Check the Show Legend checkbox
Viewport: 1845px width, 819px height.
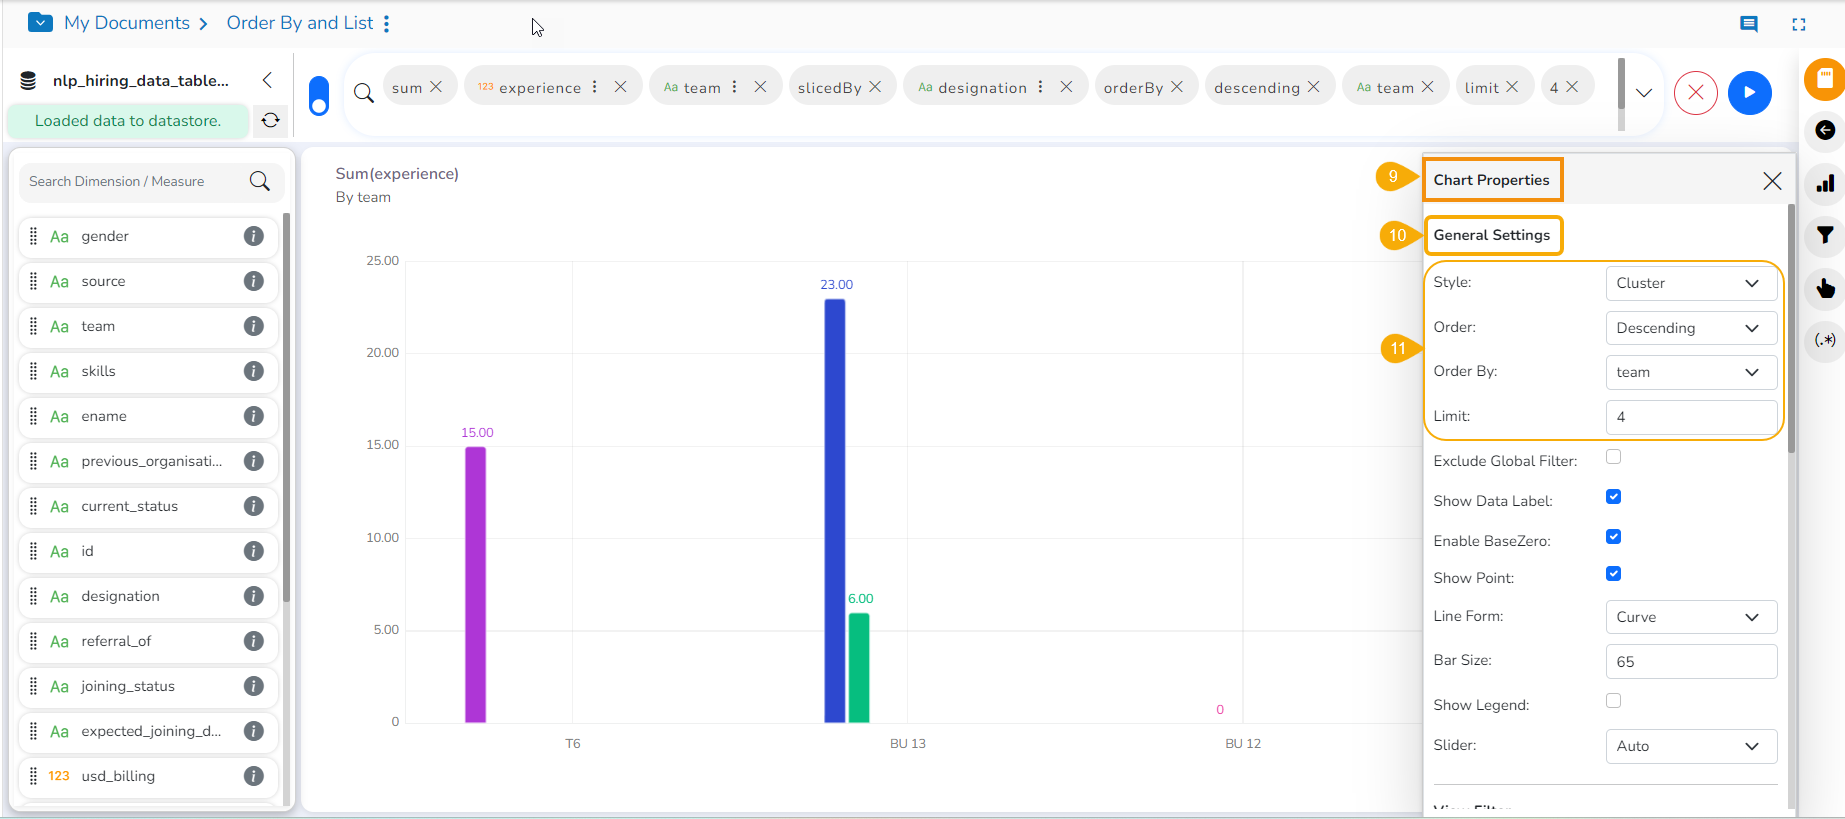(1613, 701)
